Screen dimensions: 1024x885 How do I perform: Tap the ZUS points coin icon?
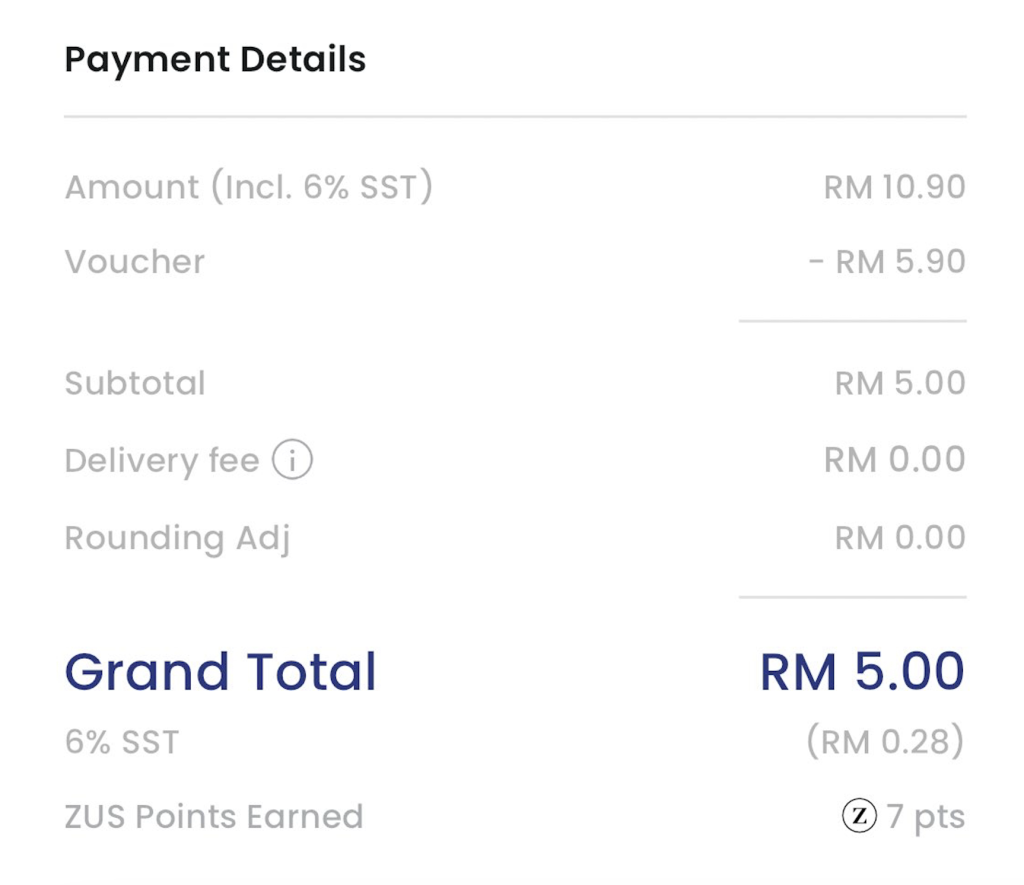coord(858,817)
